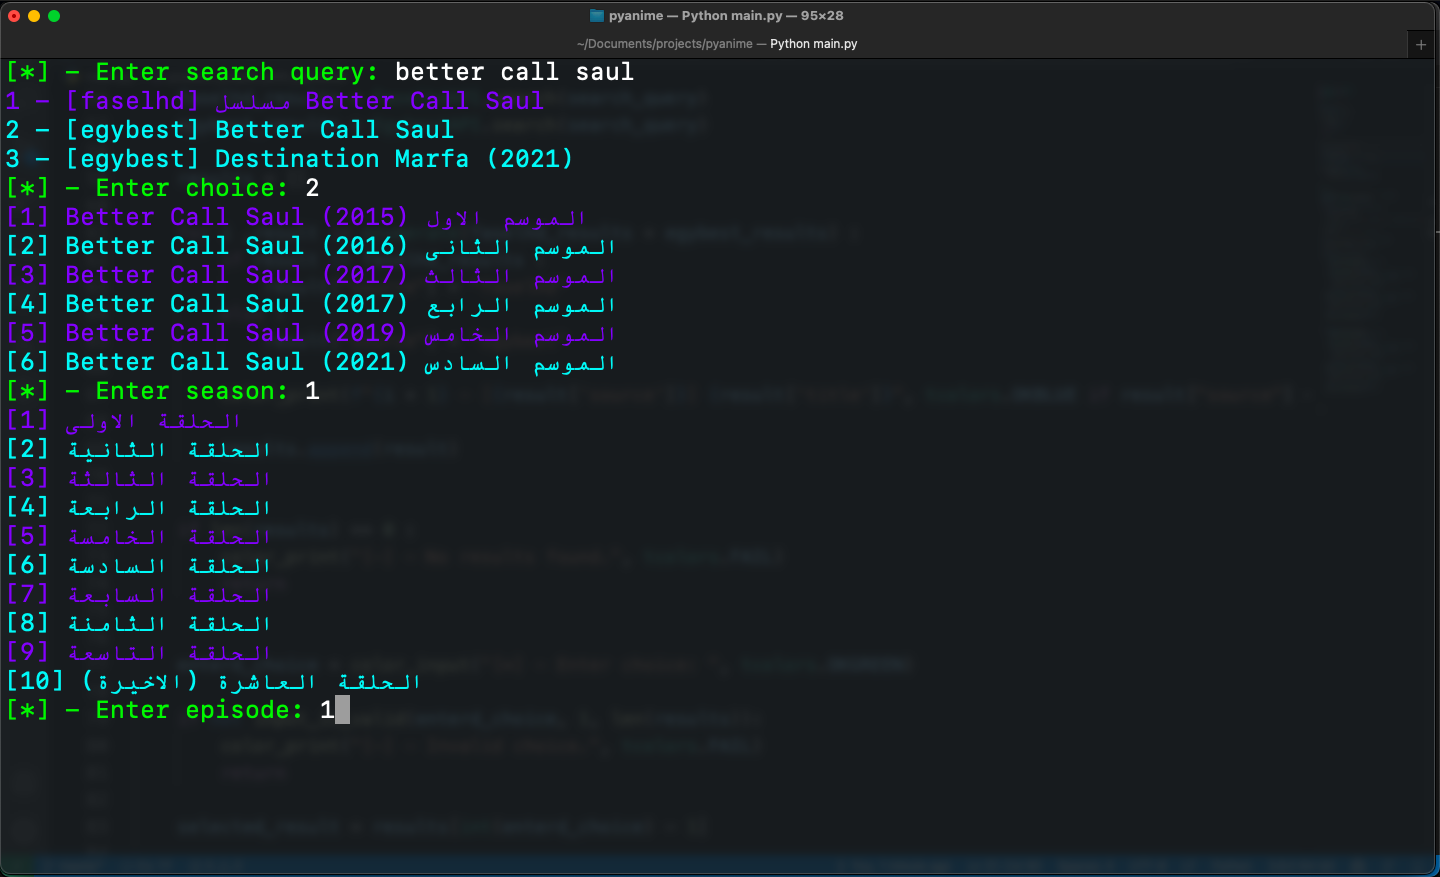This screenshot has height=877, width=1440.
Task: Click the 'Enter search query: better call saul' line
Action: 320,72
